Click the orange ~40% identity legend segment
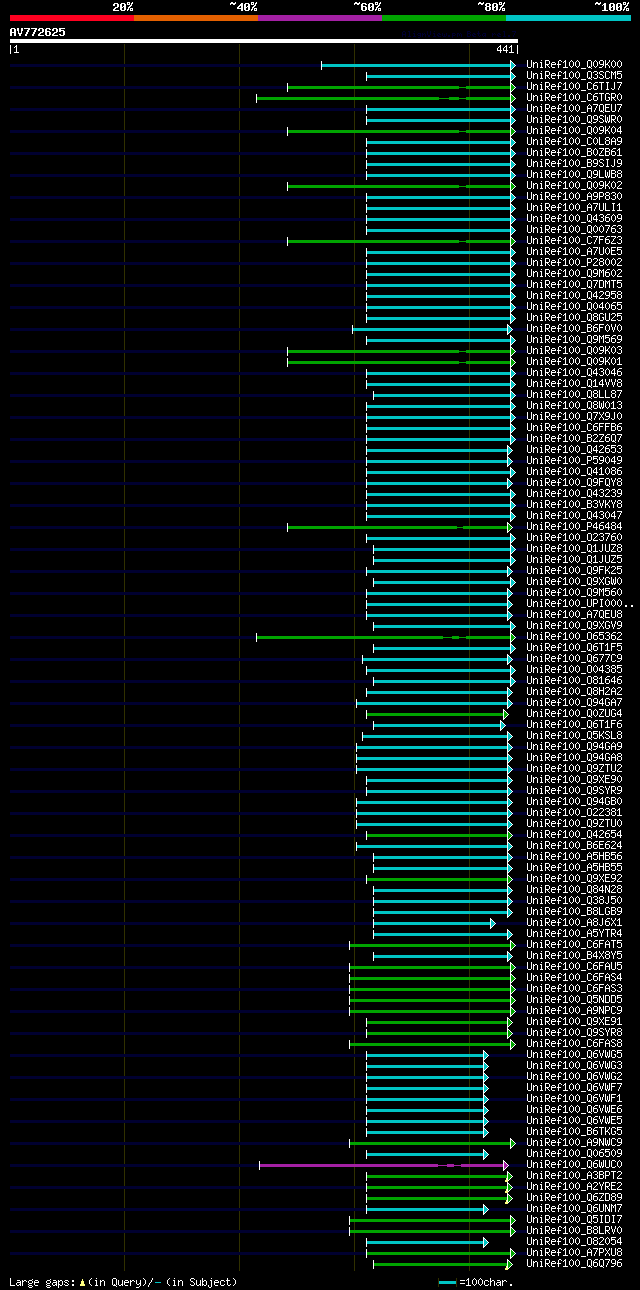Viewport: 640px width, 1290px height. [195, 17]
